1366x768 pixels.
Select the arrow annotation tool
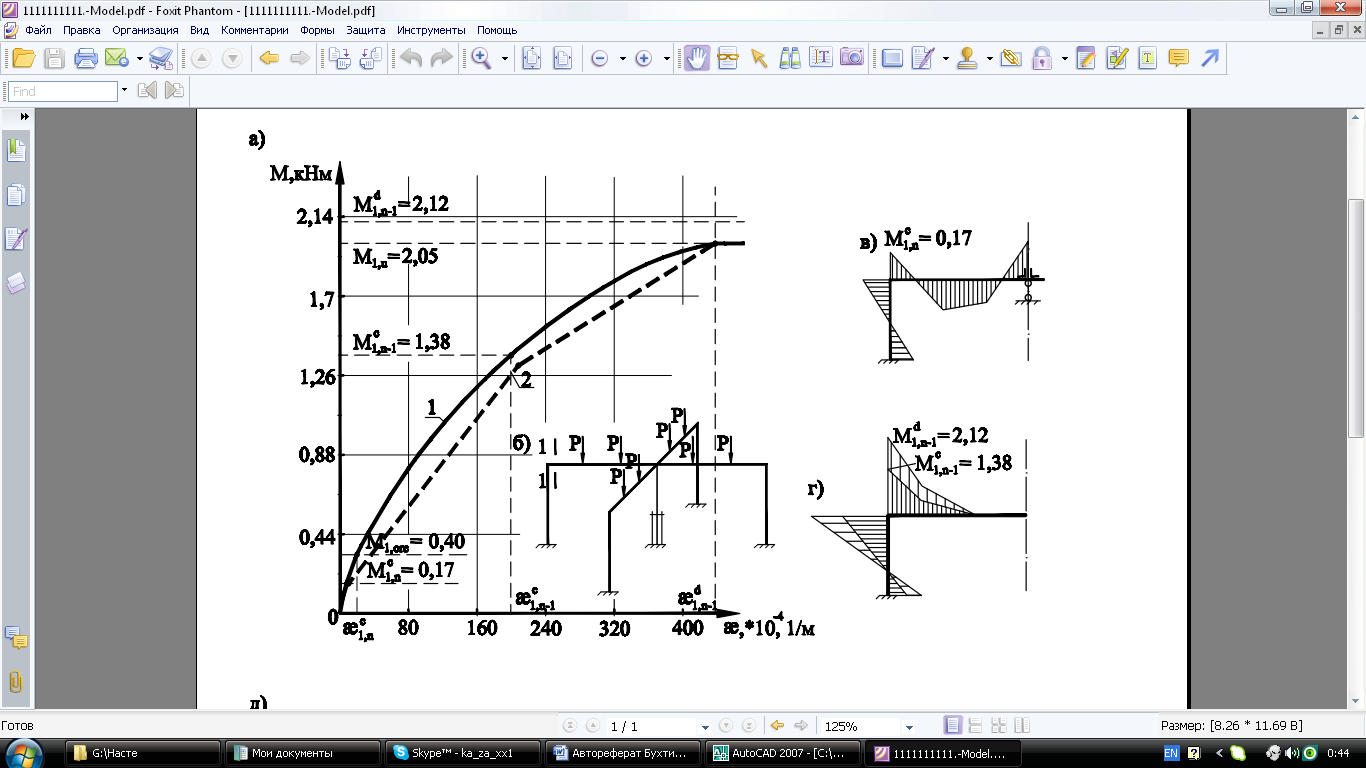click(x=1210, y=58)
